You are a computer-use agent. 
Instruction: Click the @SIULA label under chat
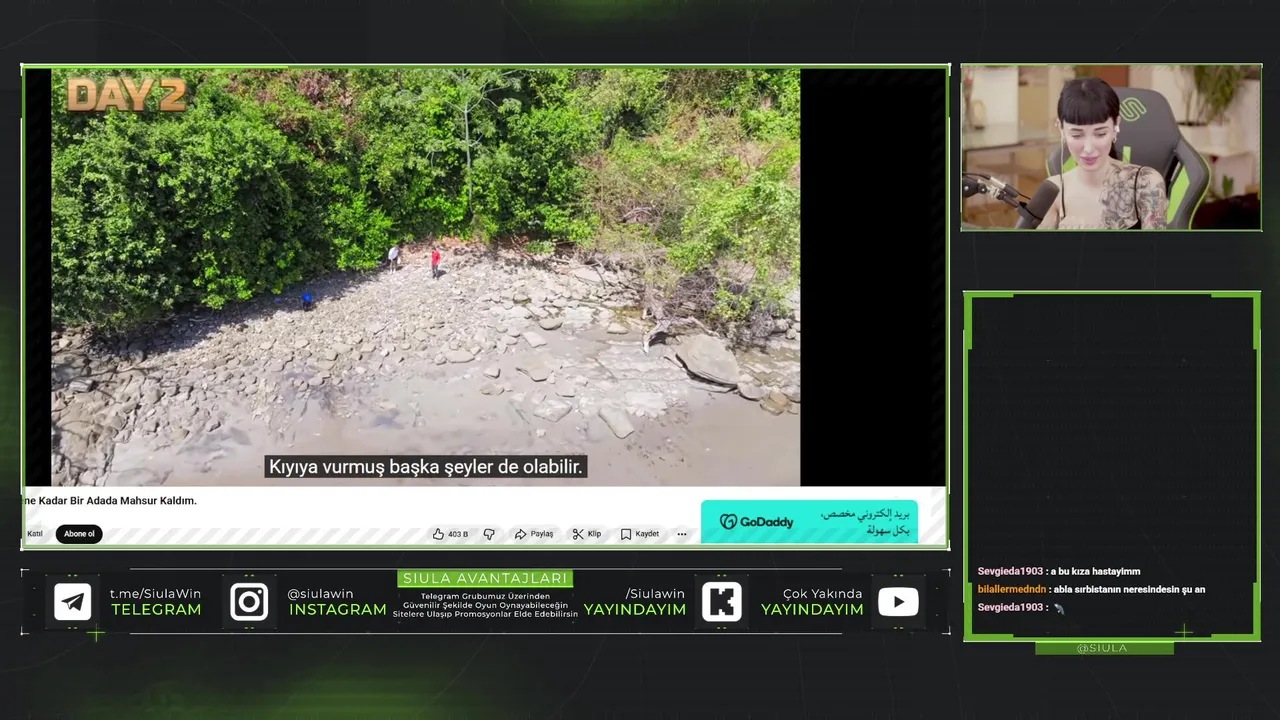pyautogui.click(x=1103, y=648)
